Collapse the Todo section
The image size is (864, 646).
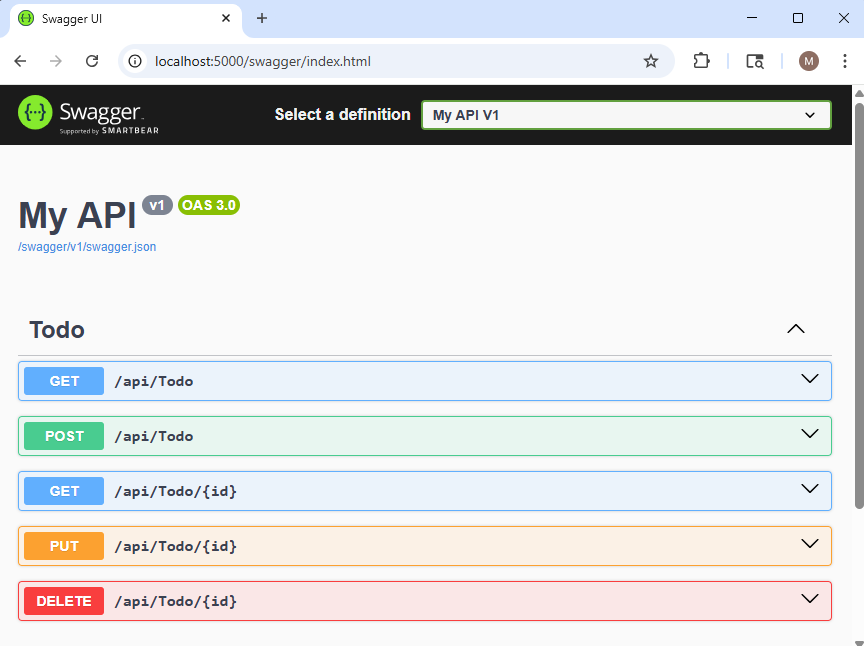(x=795, y=328)
